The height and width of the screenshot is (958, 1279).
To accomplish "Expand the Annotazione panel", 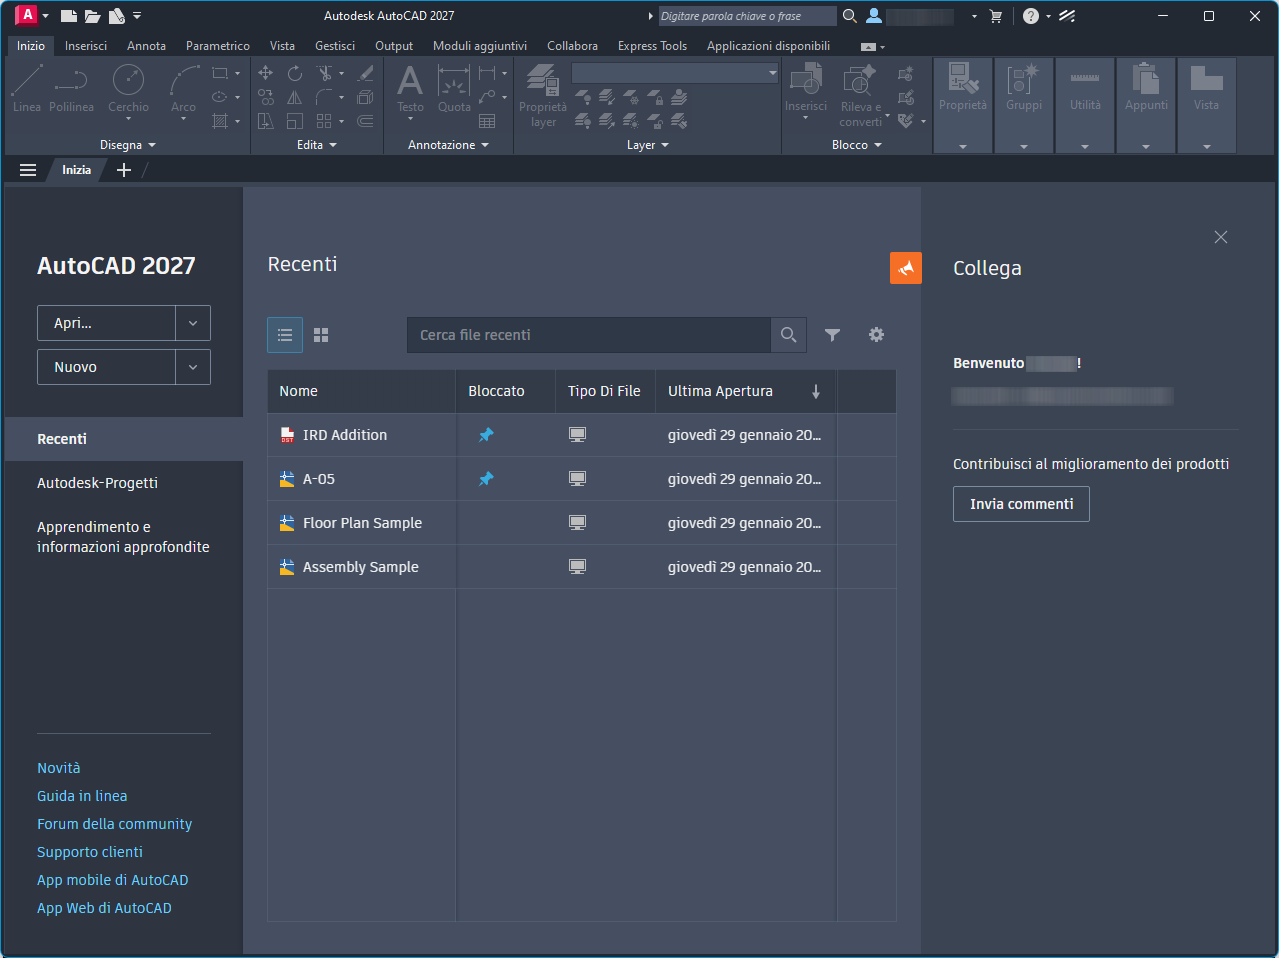I will pyautogui.click(x=448, y=145).
